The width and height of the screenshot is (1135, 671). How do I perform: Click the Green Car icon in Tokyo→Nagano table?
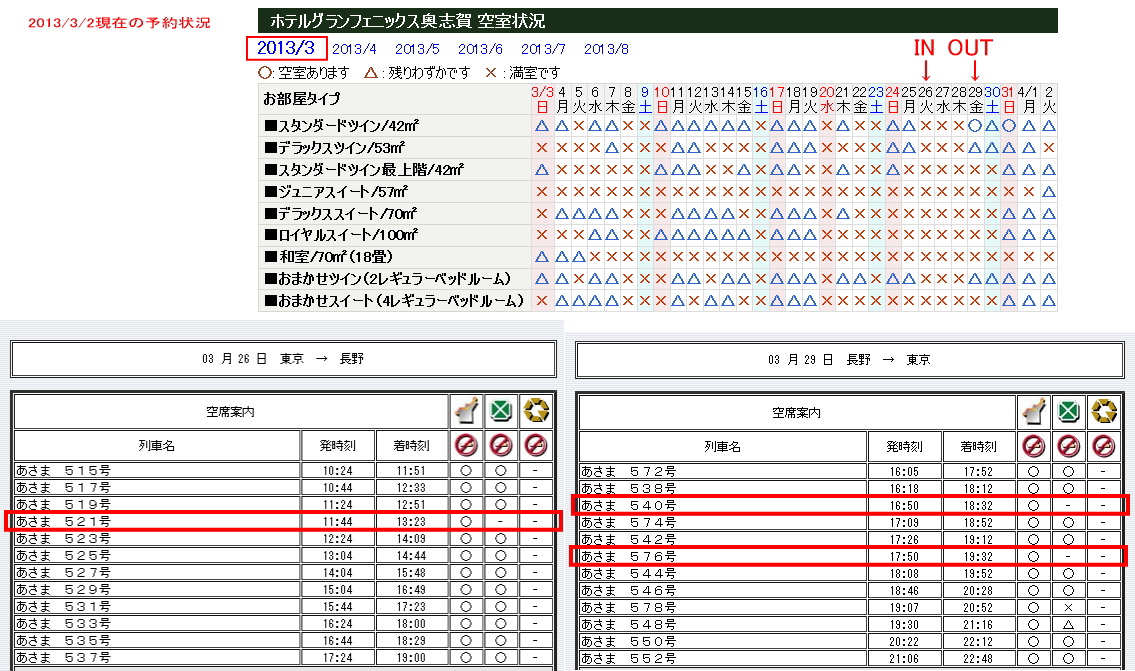coord(501,411)
